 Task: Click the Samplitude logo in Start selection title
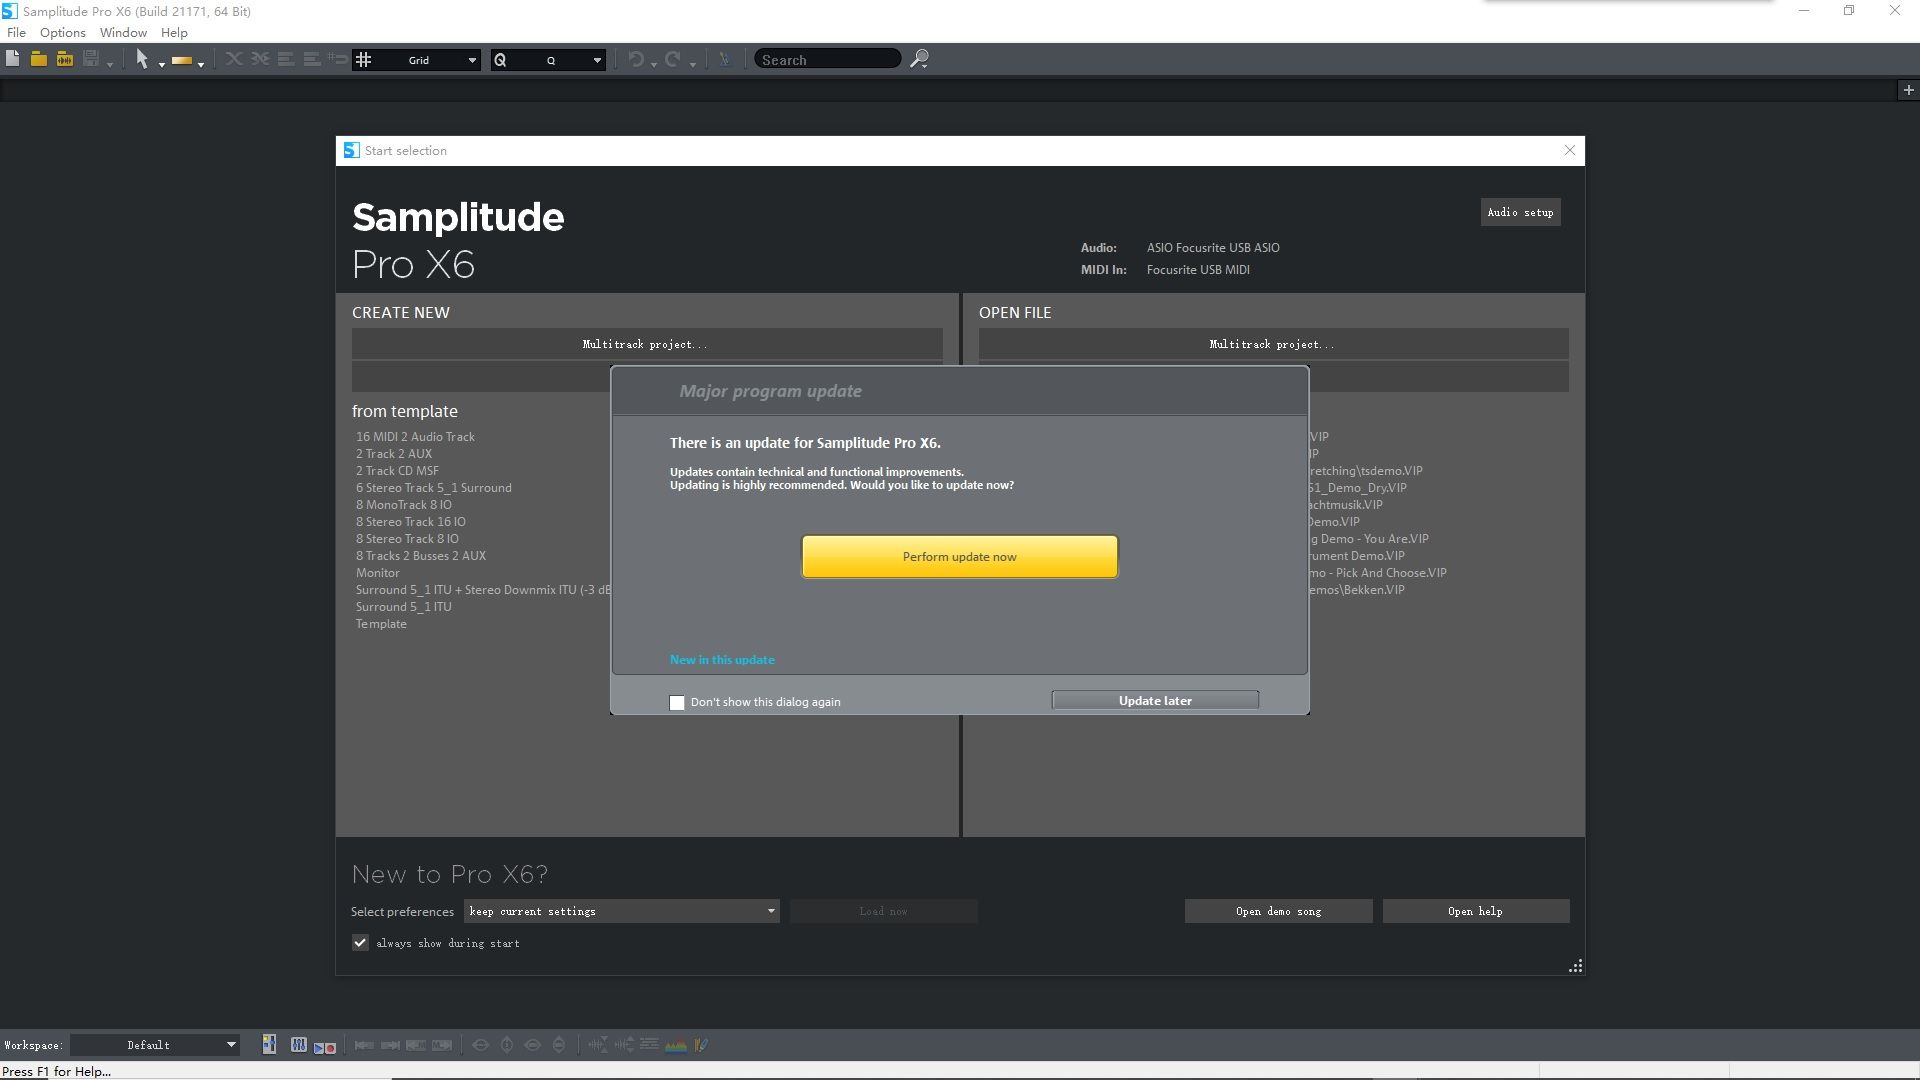tap(351, 150)
